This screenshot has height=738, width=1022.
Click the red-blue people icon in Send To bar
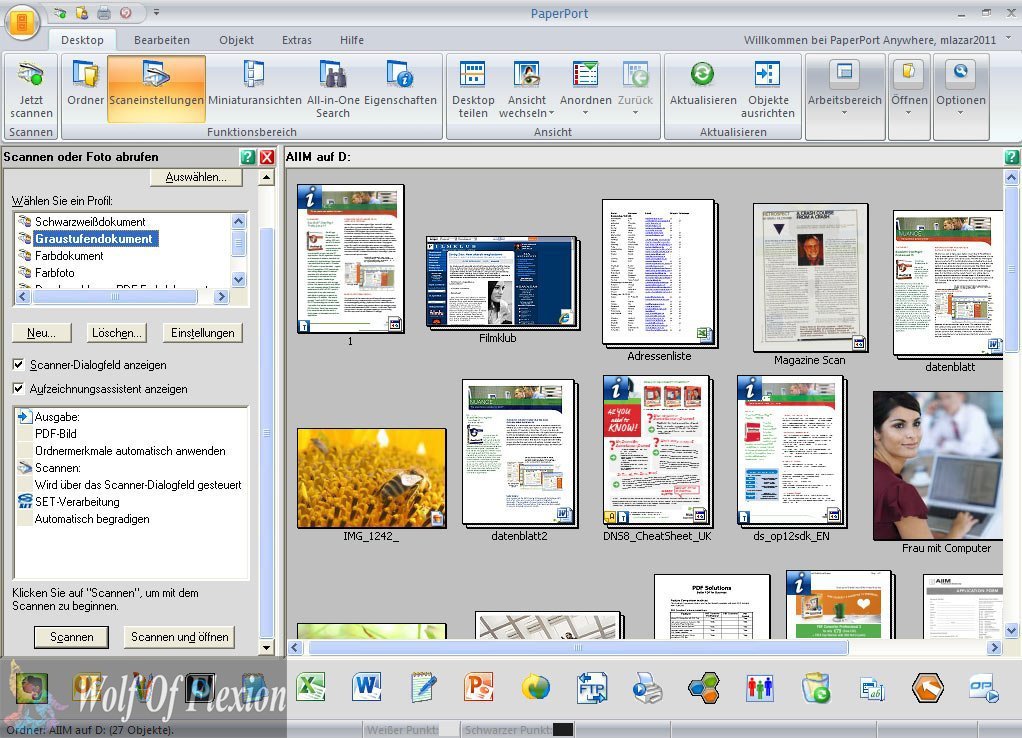[x=760, y=688]
